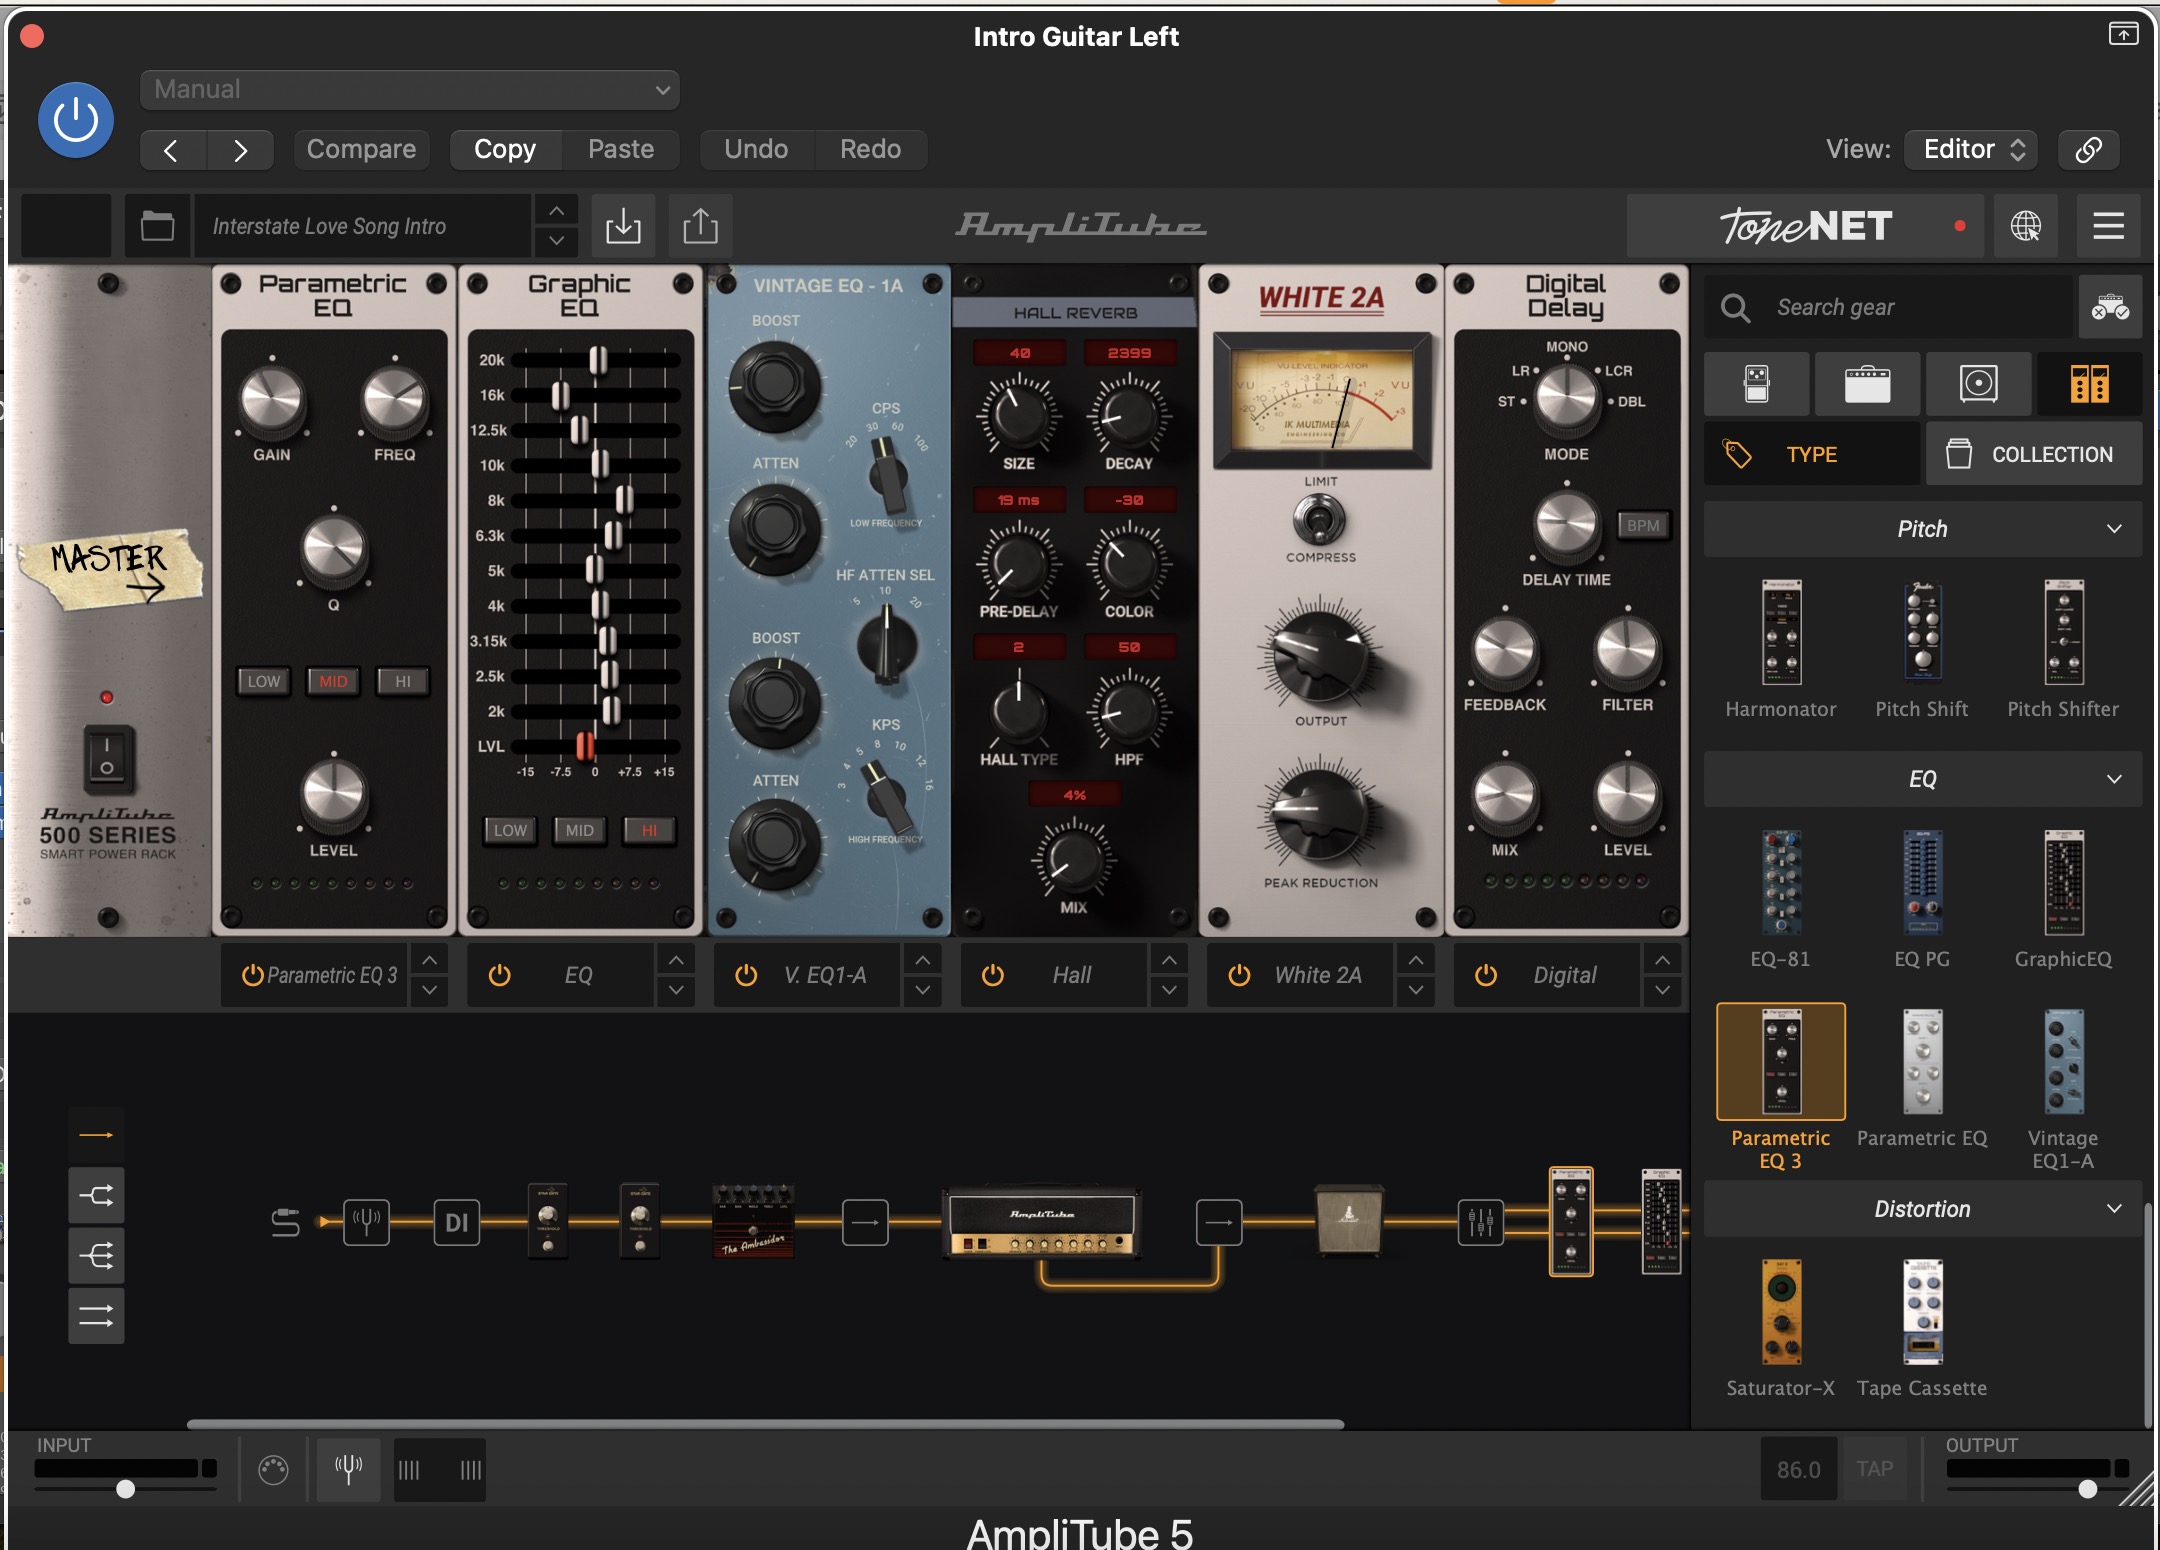Flip White 2A Limit/Compress switch
Screen dimensions: 2160x1550
[x=1320, y=520]
